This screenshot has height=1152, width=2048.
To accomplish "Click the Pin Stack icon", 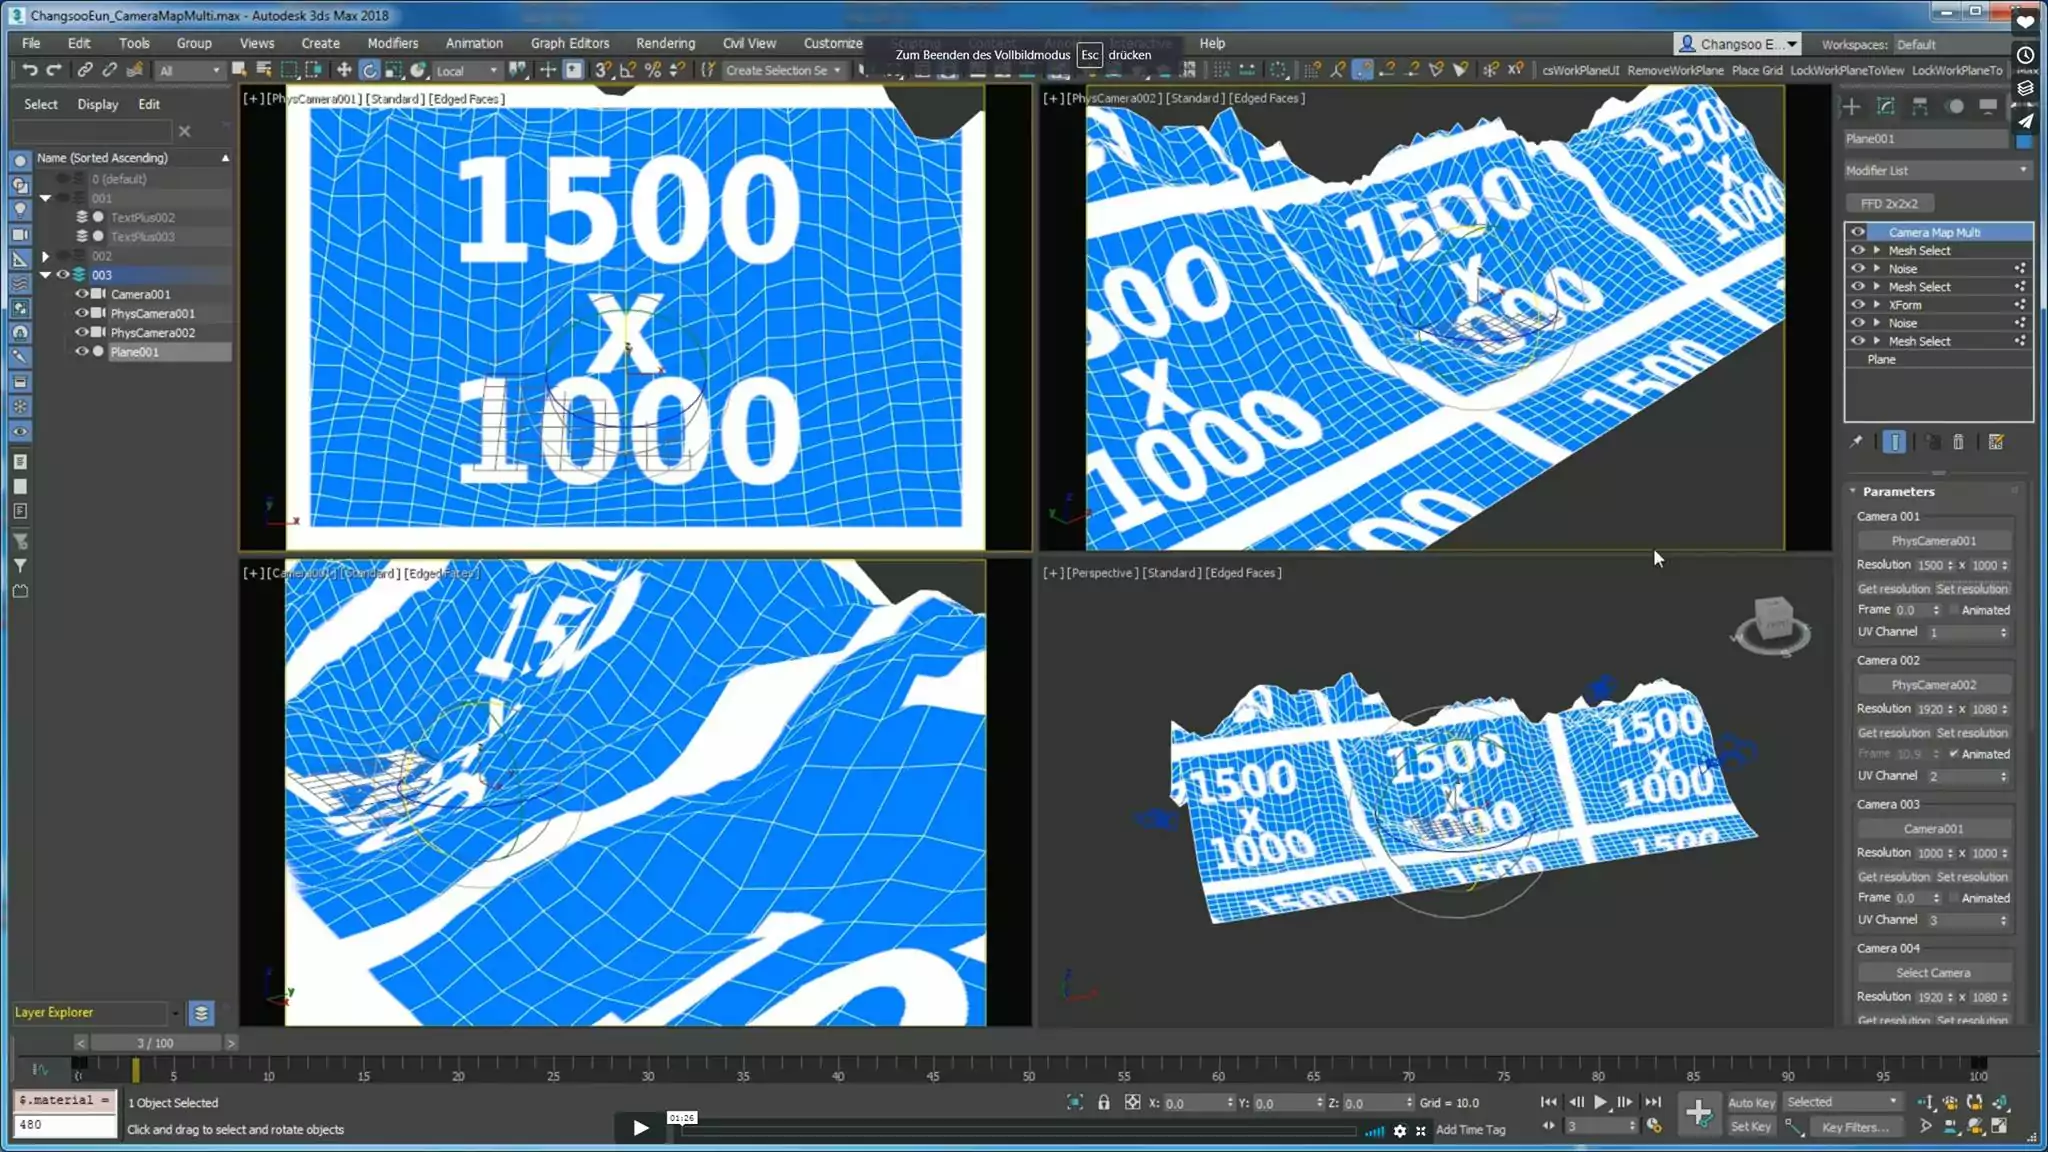I will [x=1856, y=442].
